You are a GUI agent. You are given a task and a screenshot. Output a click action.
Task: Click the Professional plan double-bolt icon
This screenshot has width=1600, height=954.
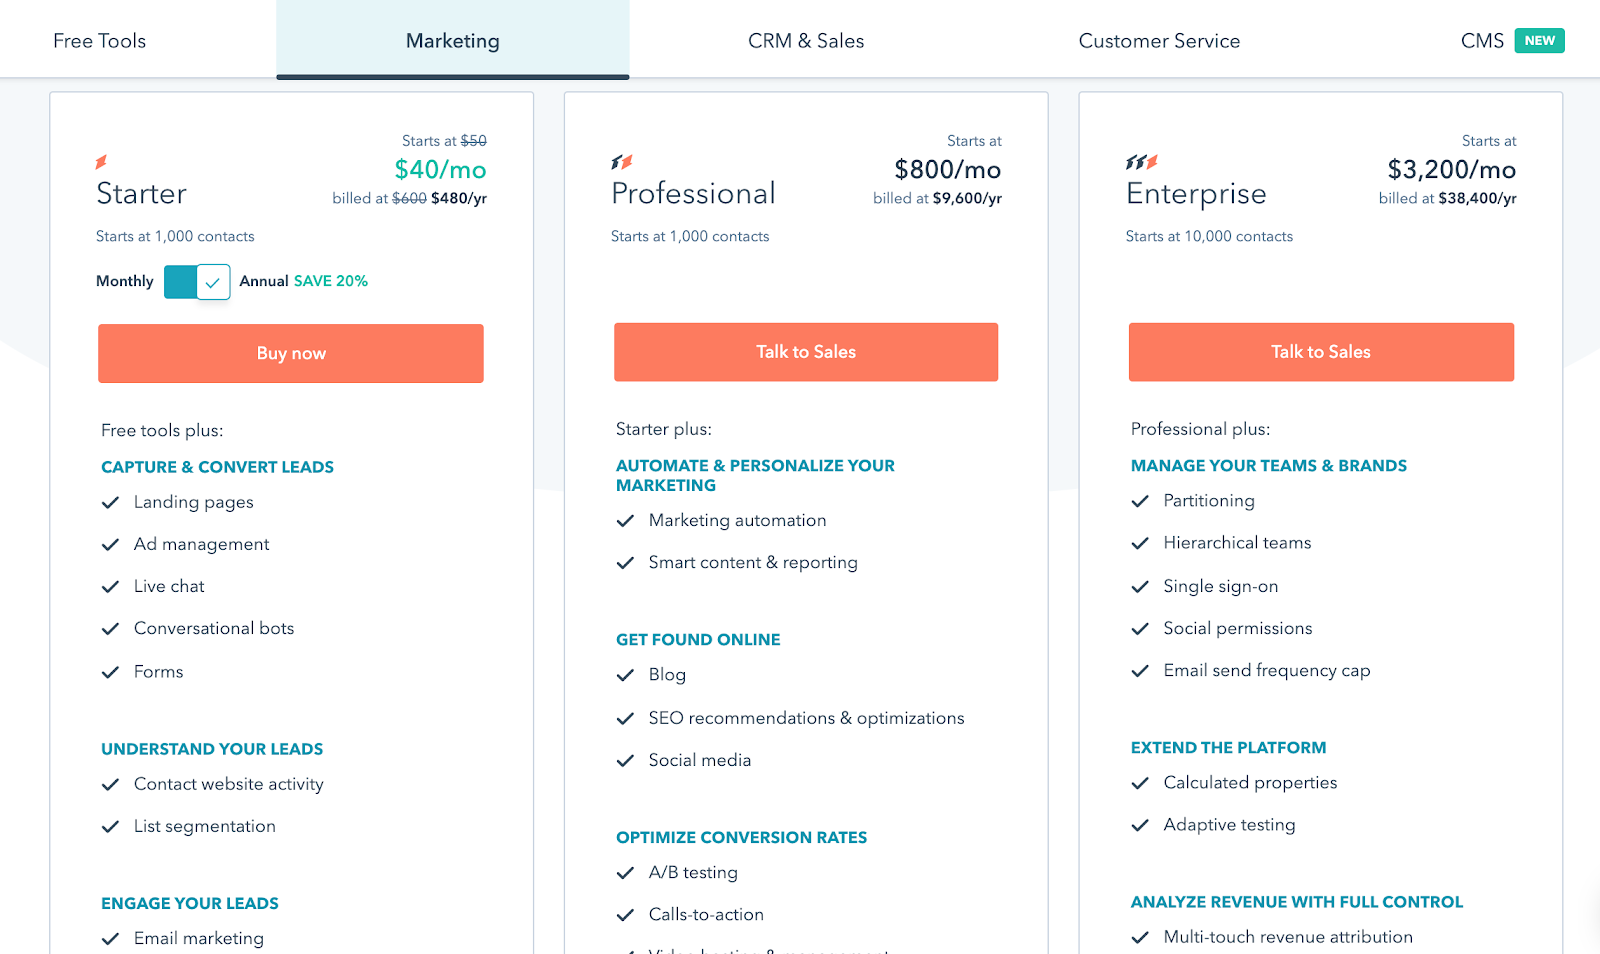tap(621, 162)
